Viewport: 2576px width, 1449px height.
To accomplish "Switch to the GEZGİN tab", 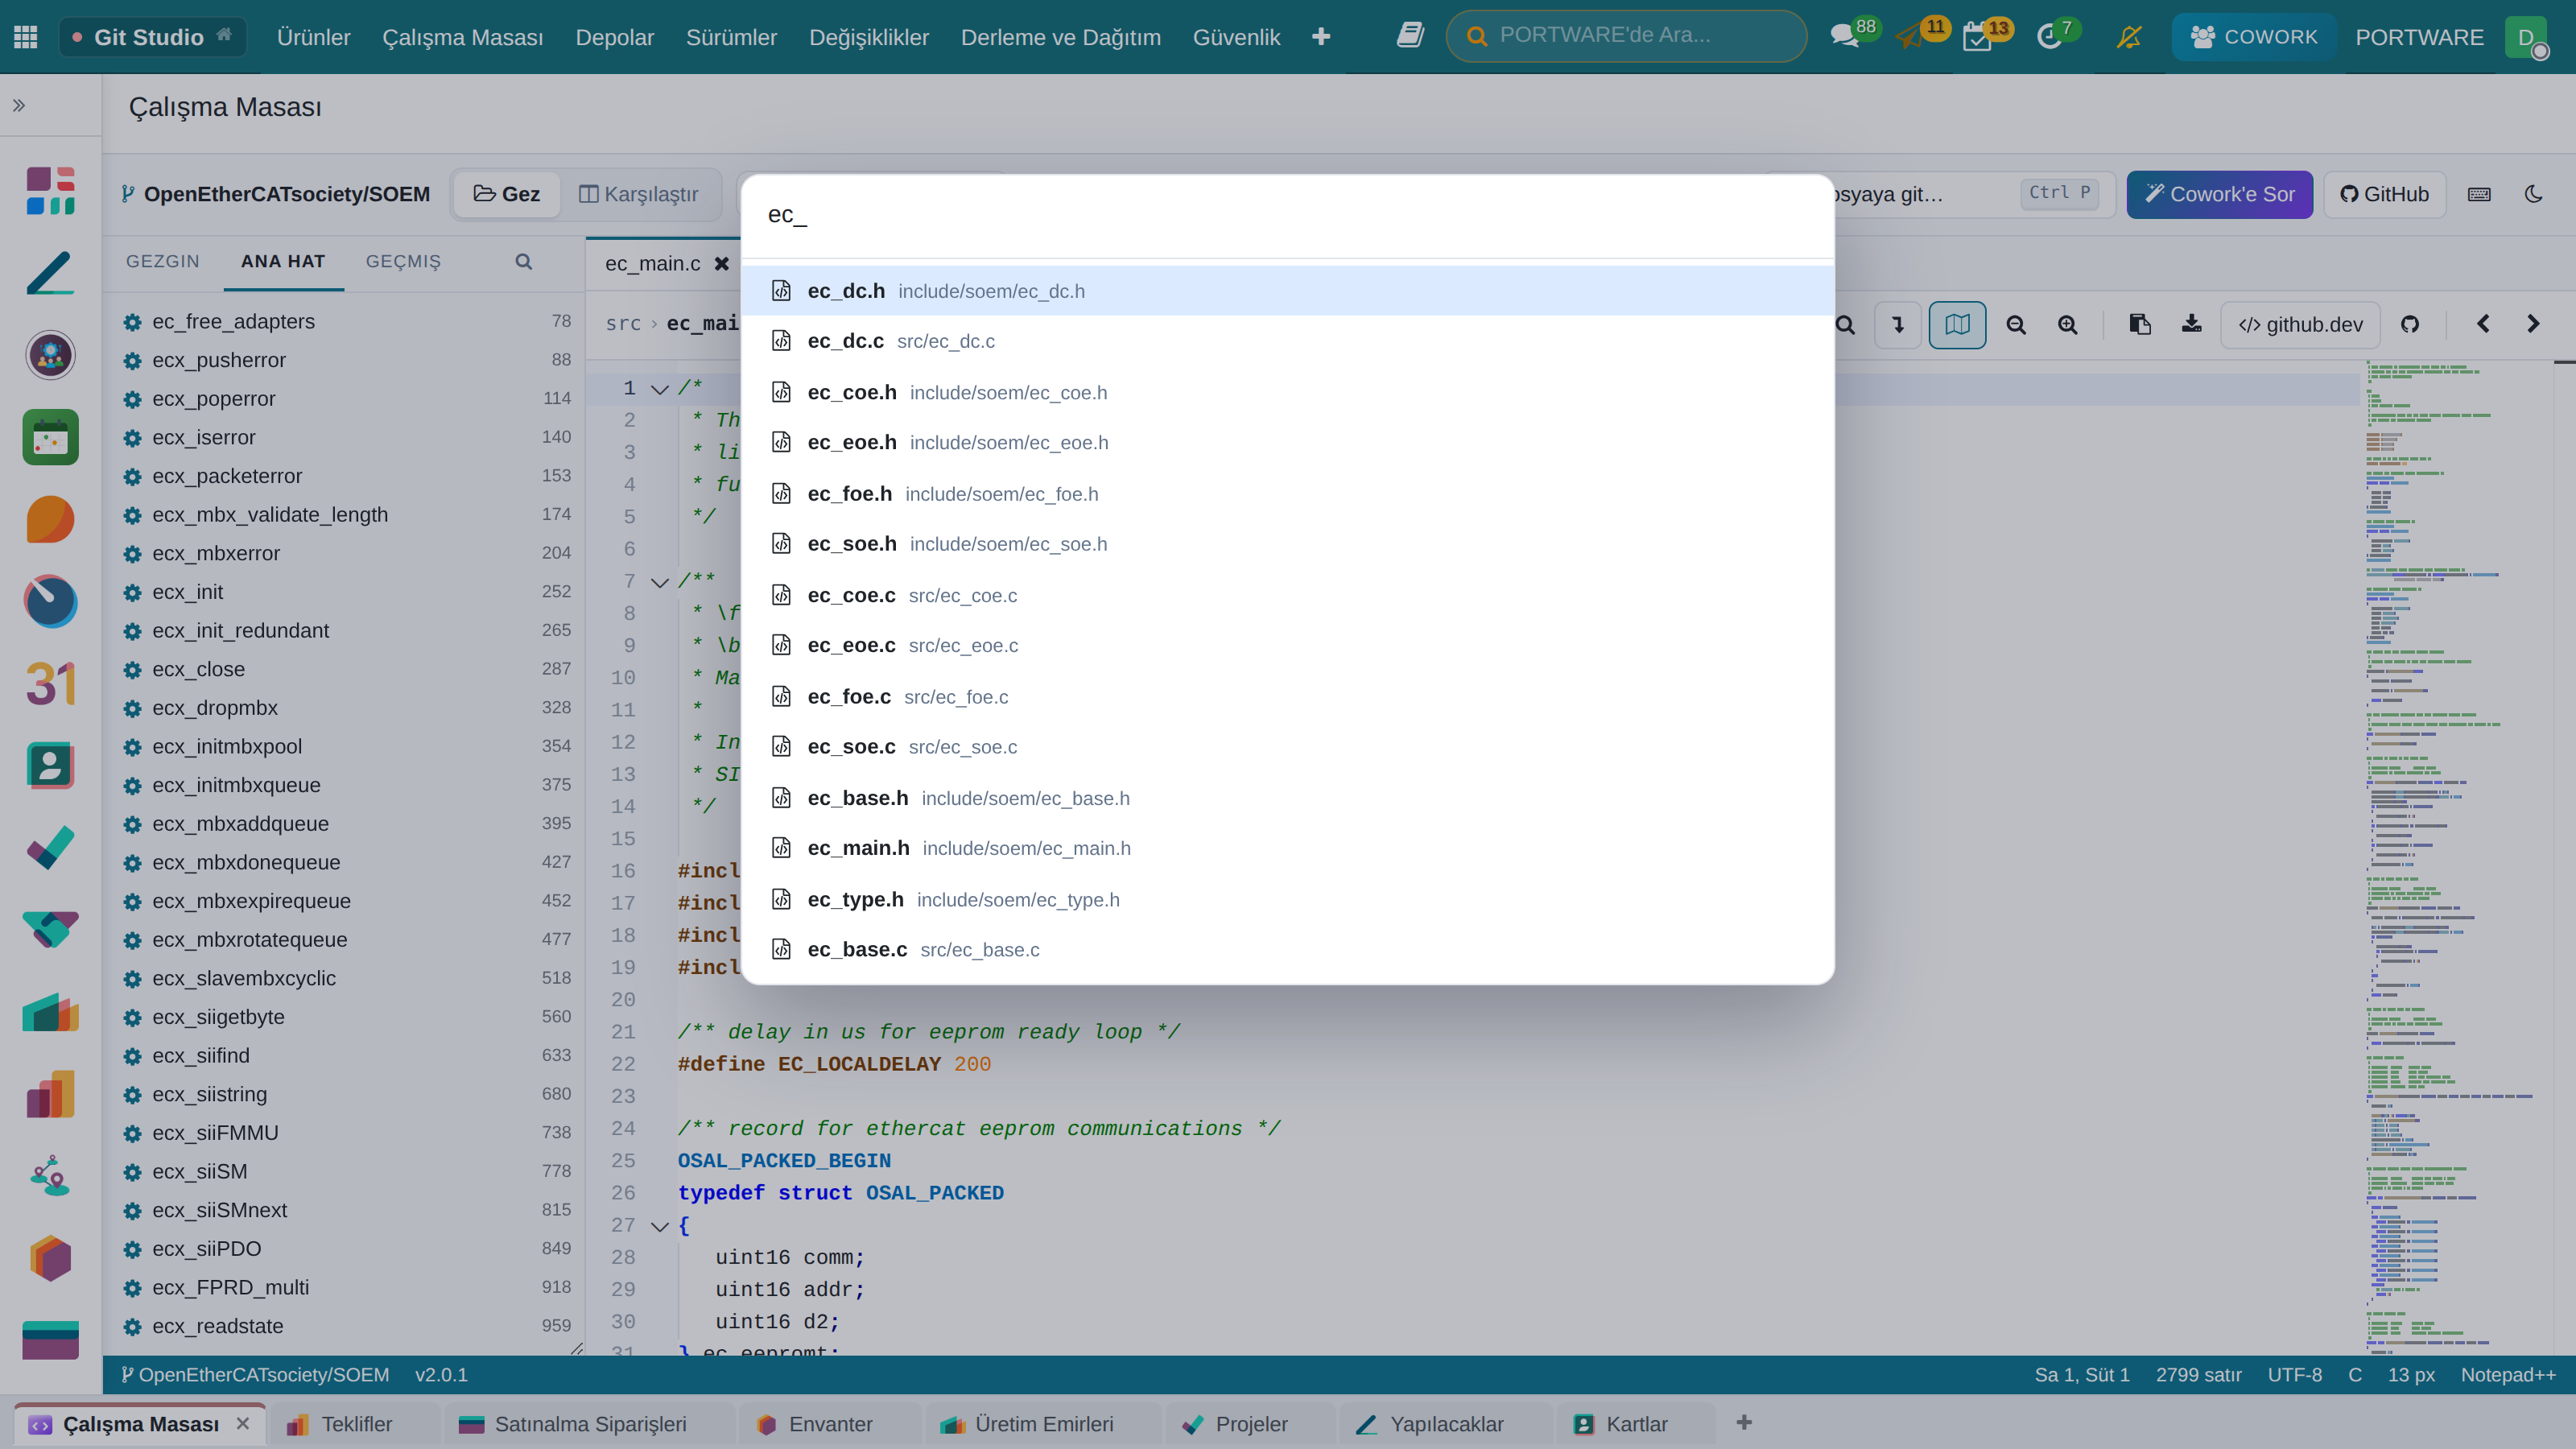I will click(x=163, y=261).
